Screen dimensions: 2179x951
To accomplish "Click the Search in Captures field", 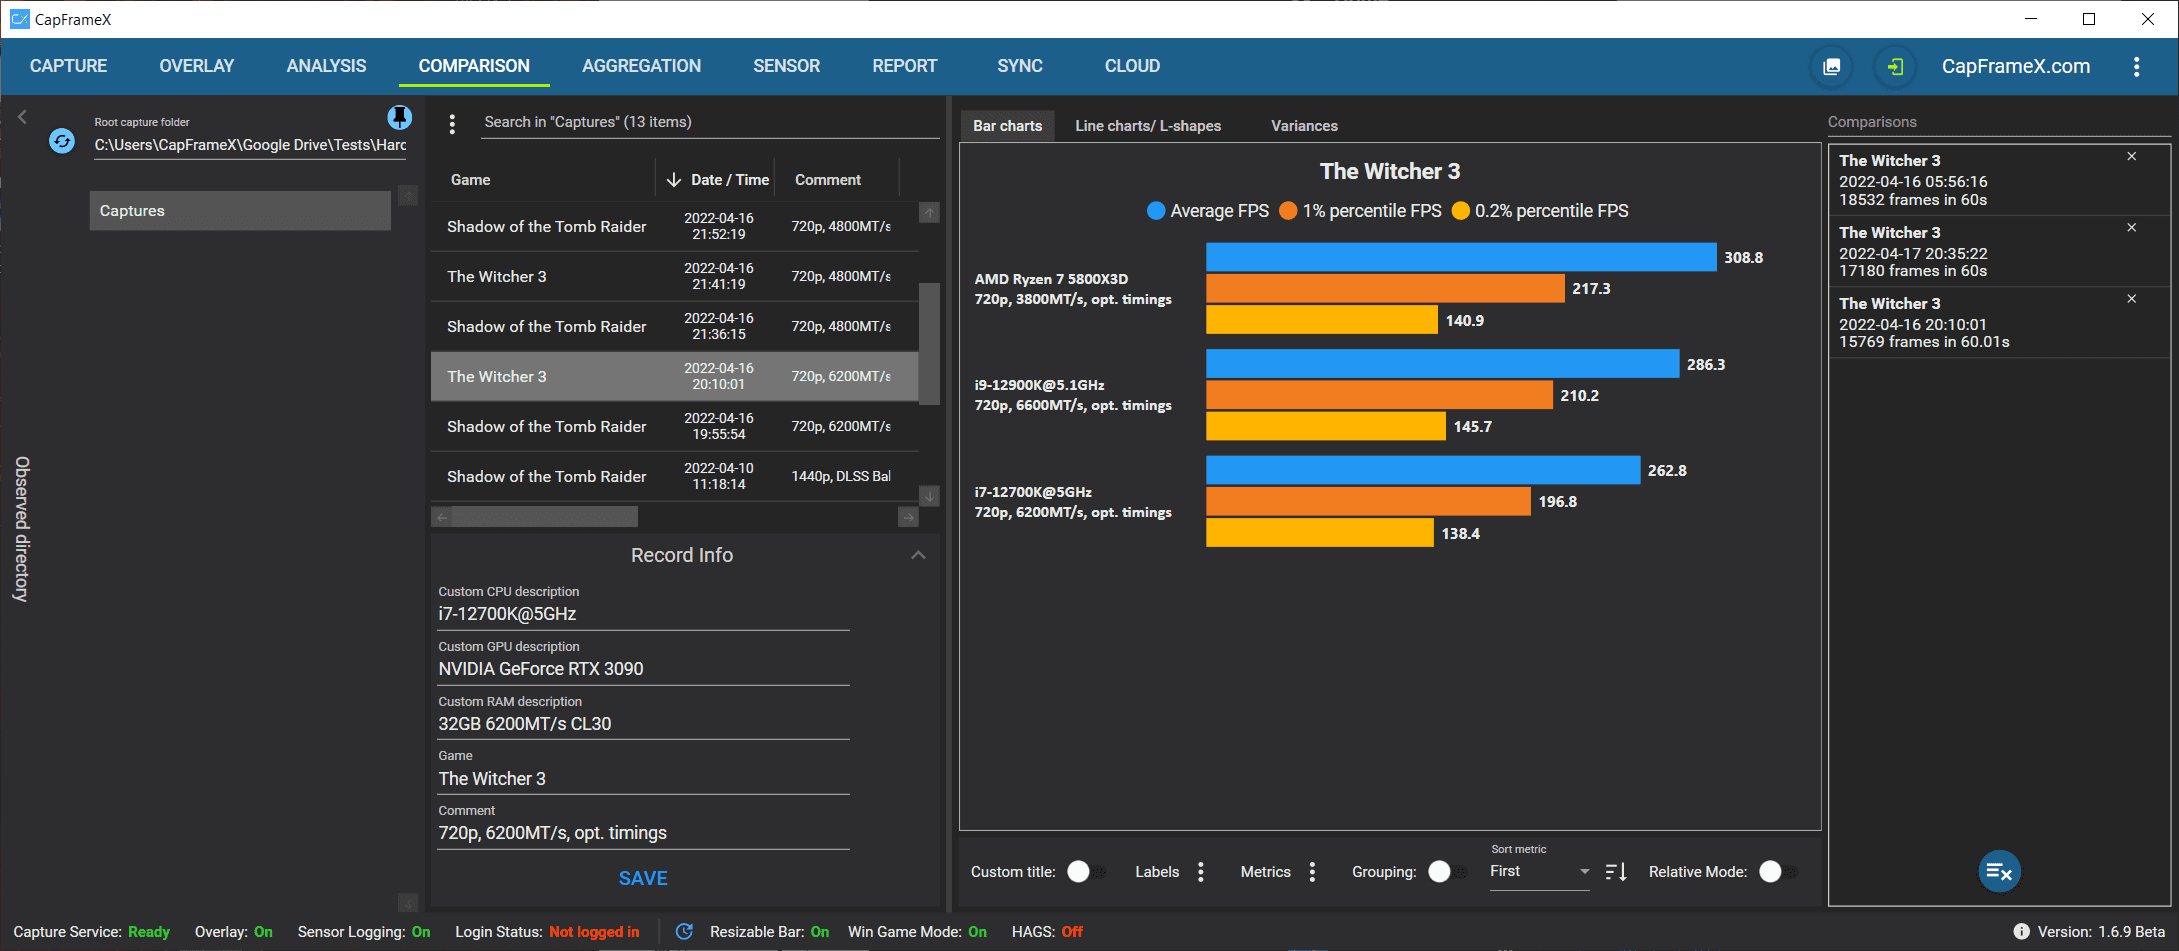I will pos(709,122).
